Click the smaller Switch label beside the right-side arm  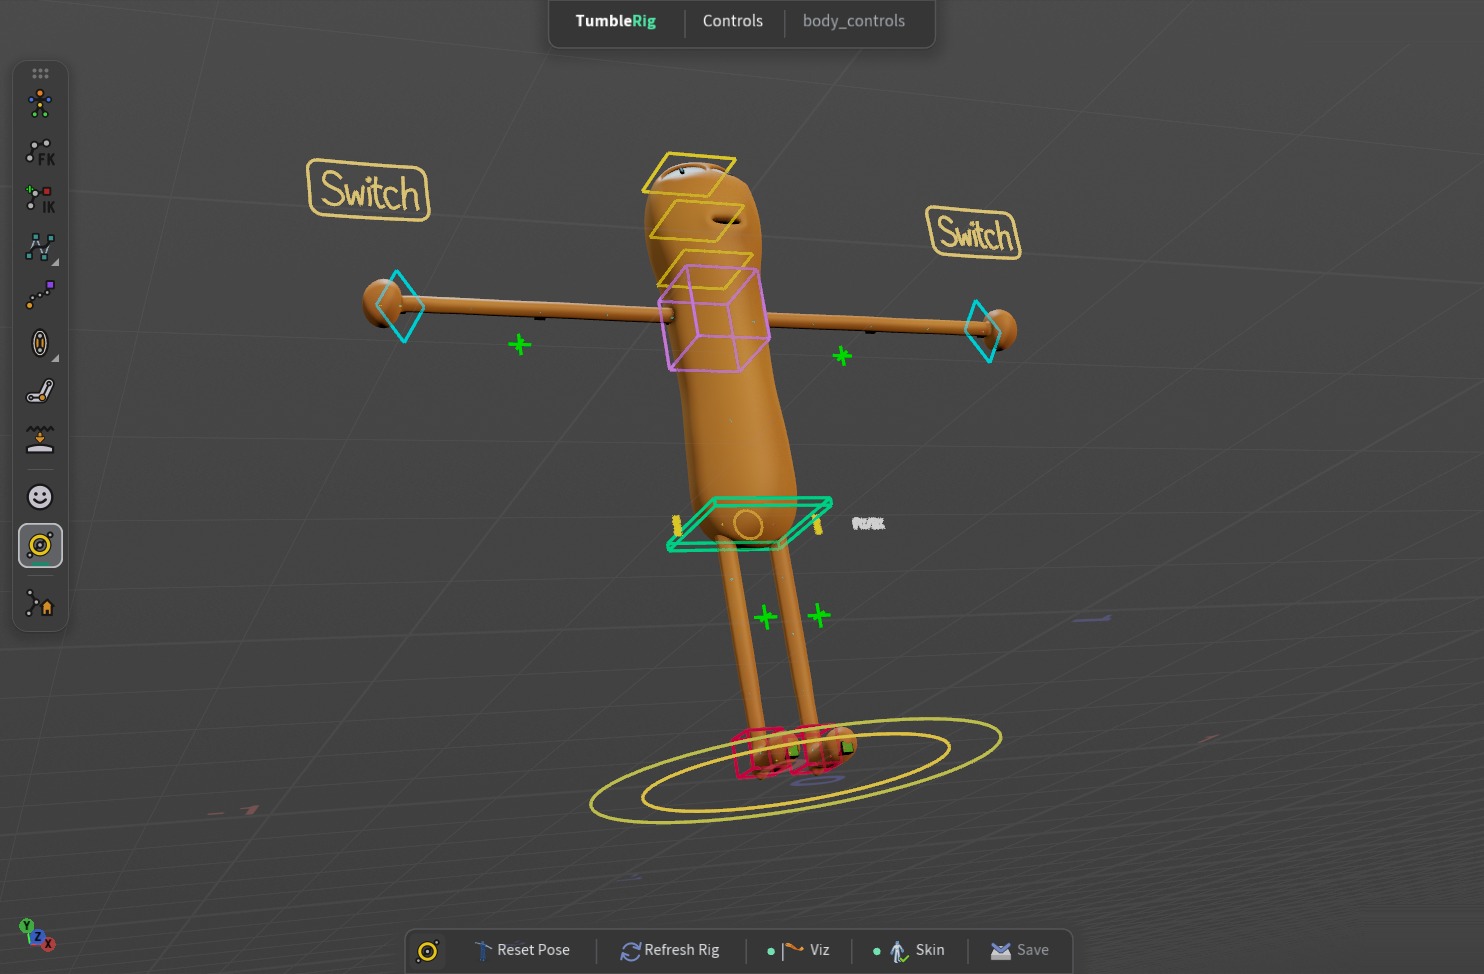coord(973,233)
